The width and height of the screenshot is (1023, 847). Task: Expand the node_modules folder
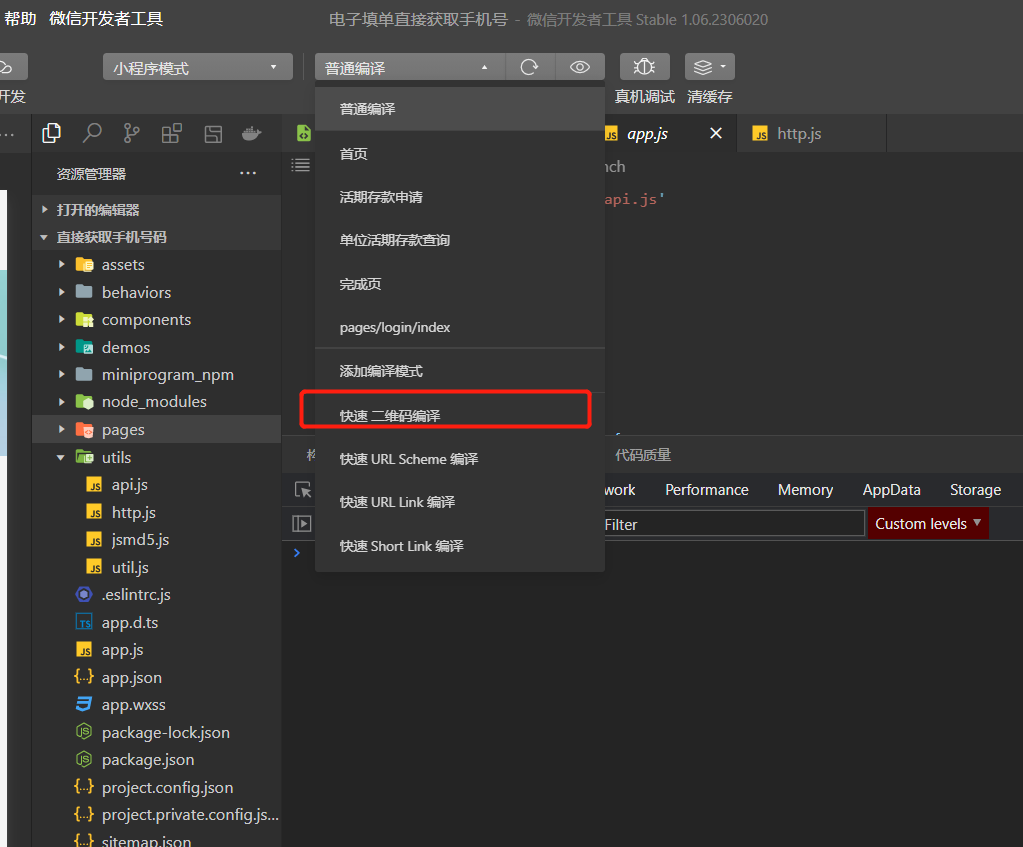coord(157,402)
